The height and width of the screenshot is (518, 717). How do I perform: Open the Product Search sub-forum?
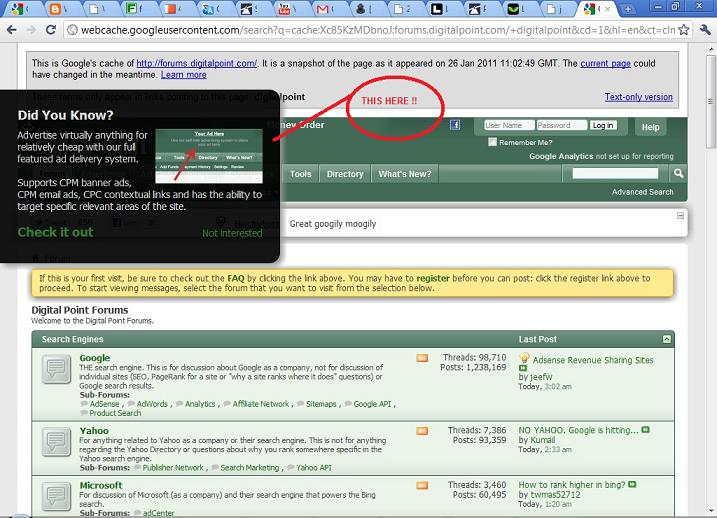pyautogui.click(x=115, y=413)
